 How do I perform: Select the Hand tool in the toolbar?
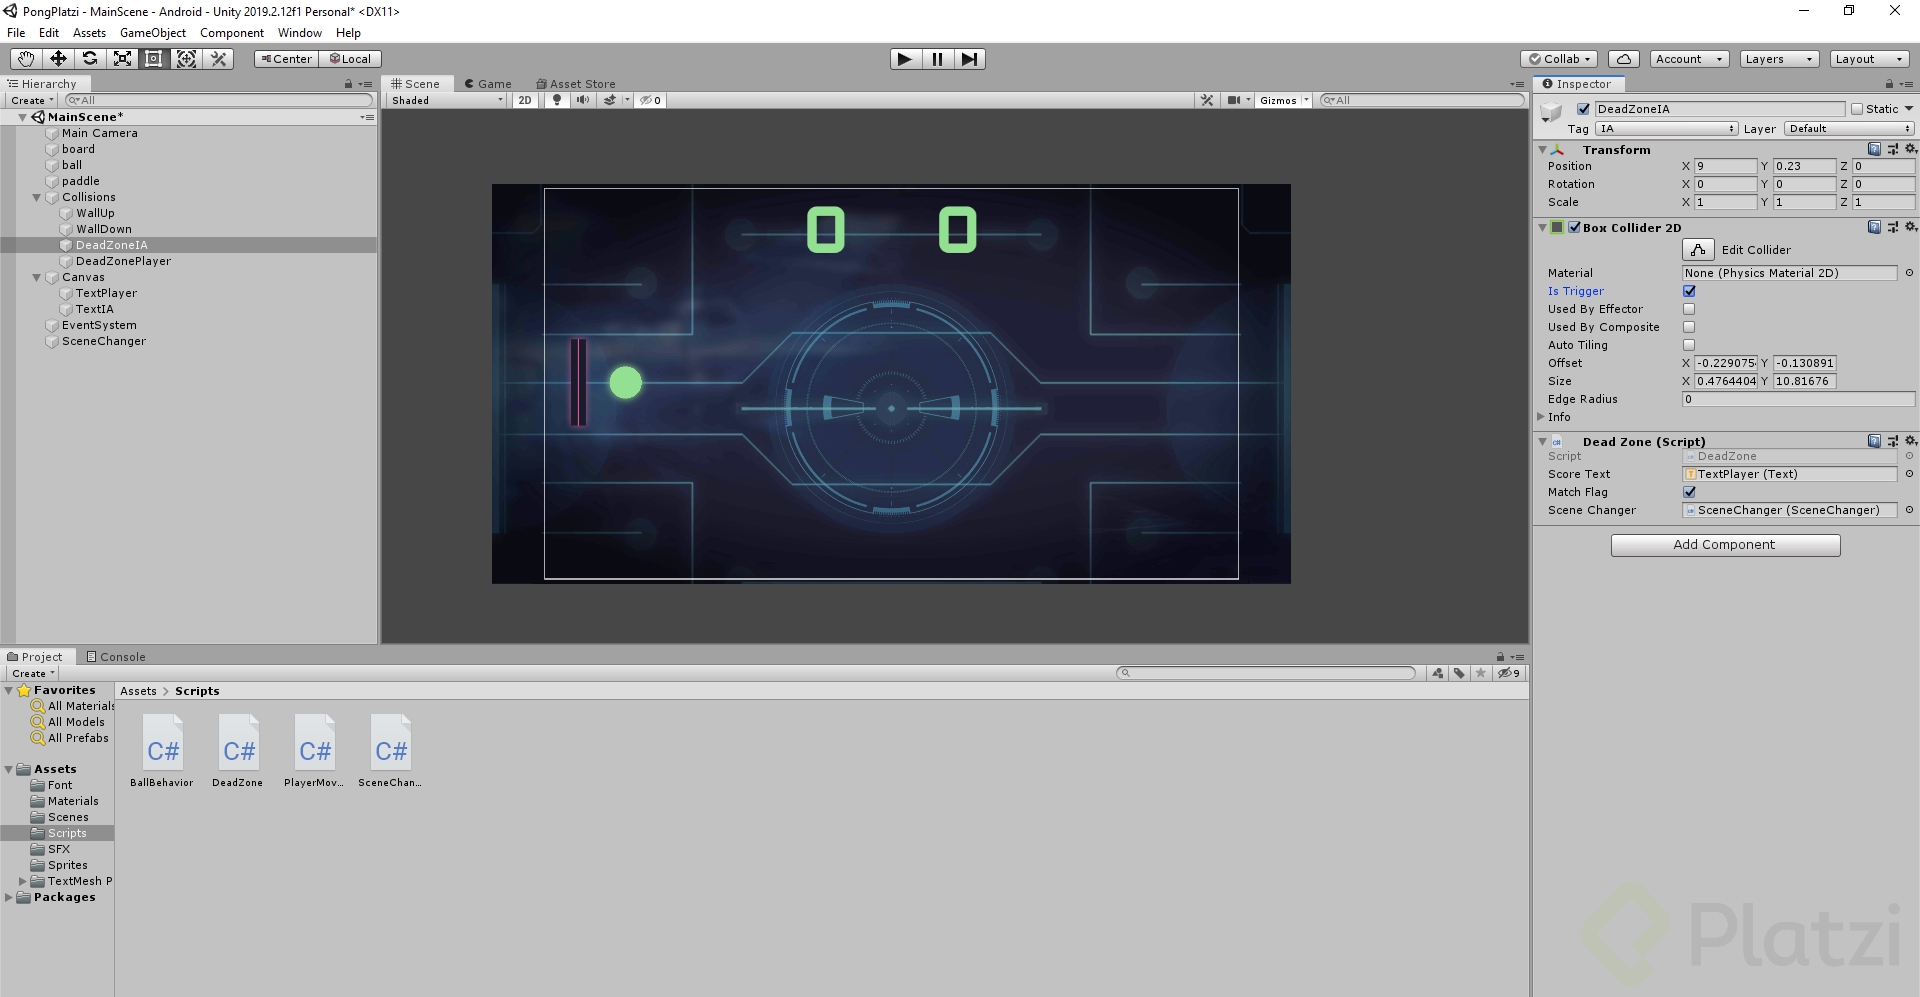(25, 59)
